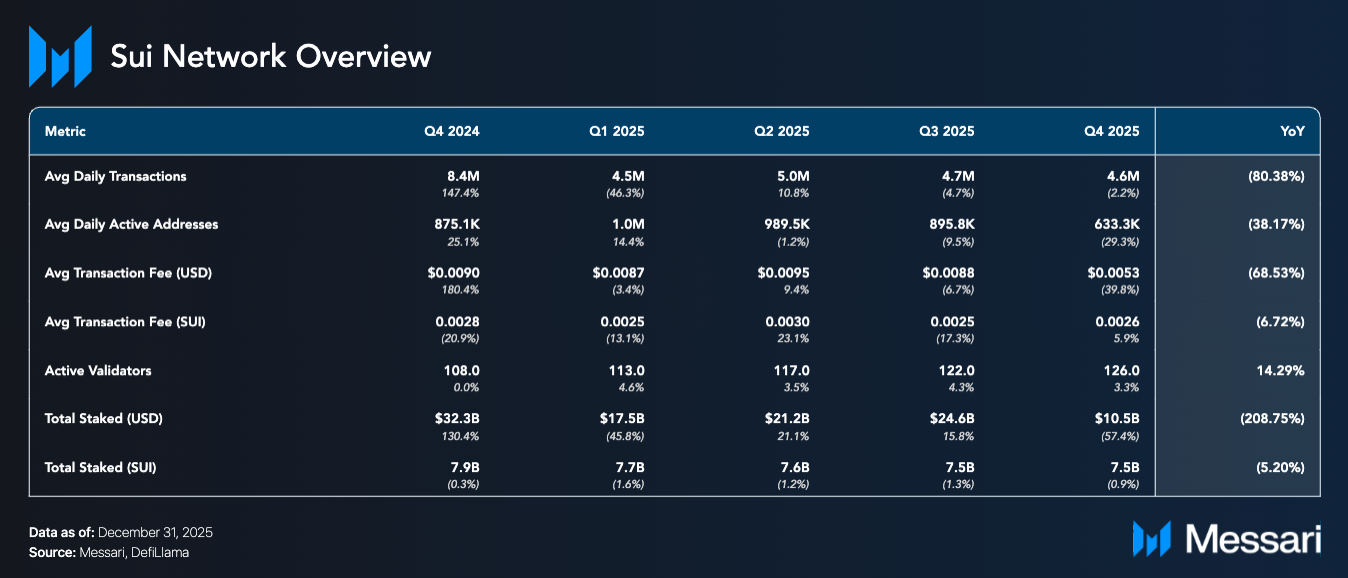Viewport: 1348px width, 578px height.
Task: Click the 7.7B staked SUI value
Action: click(631, 467)
